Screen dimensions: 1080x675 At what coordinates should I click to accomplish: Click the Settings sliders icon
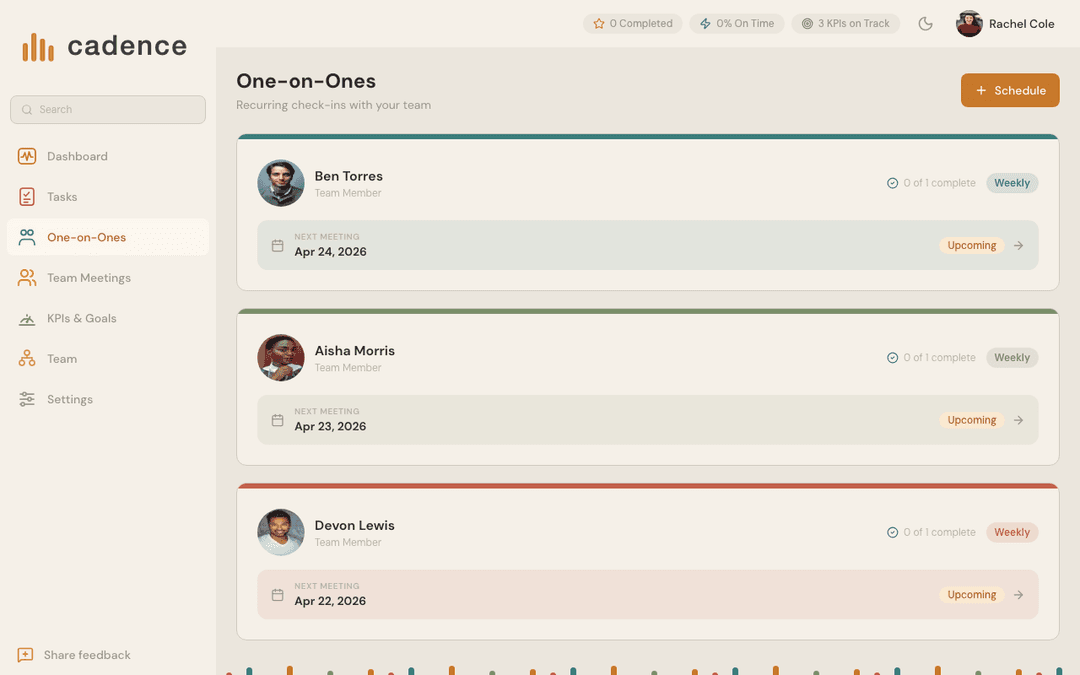[x=27, y=399]
